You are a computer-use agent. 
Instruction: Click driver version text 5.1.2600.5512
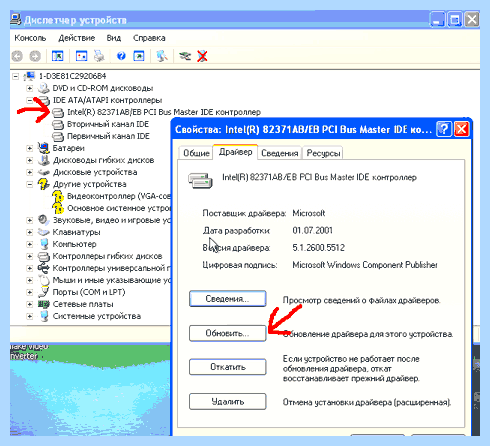point(318,248)
